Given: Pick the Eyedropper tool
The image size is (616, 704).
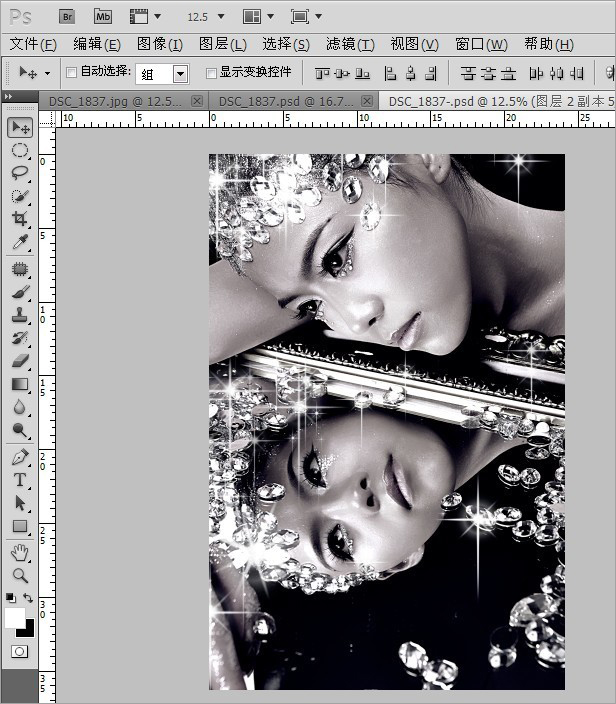Looking at the screenshot, I should pyautogui.click(x=19, y=243).
